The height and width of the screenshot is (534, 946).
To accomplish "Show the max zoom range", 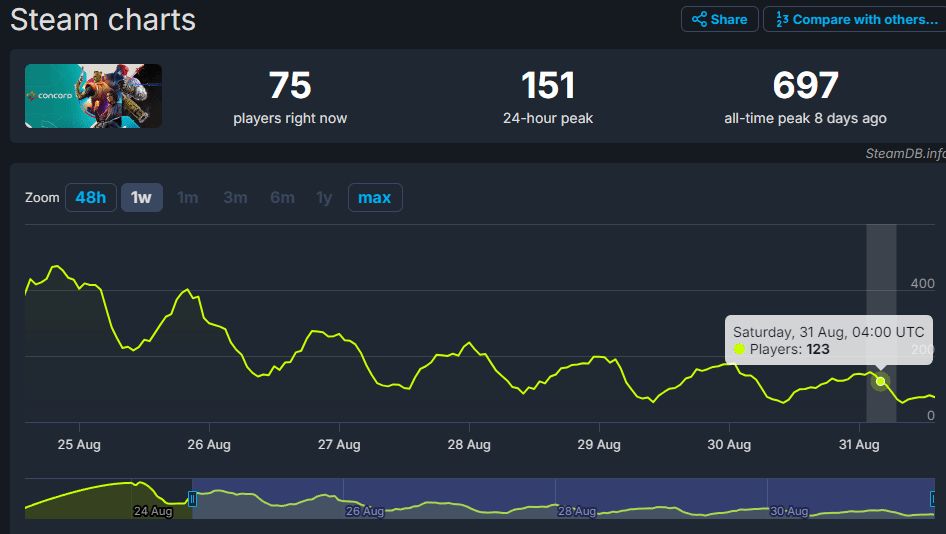I will [x=375, y=197].
